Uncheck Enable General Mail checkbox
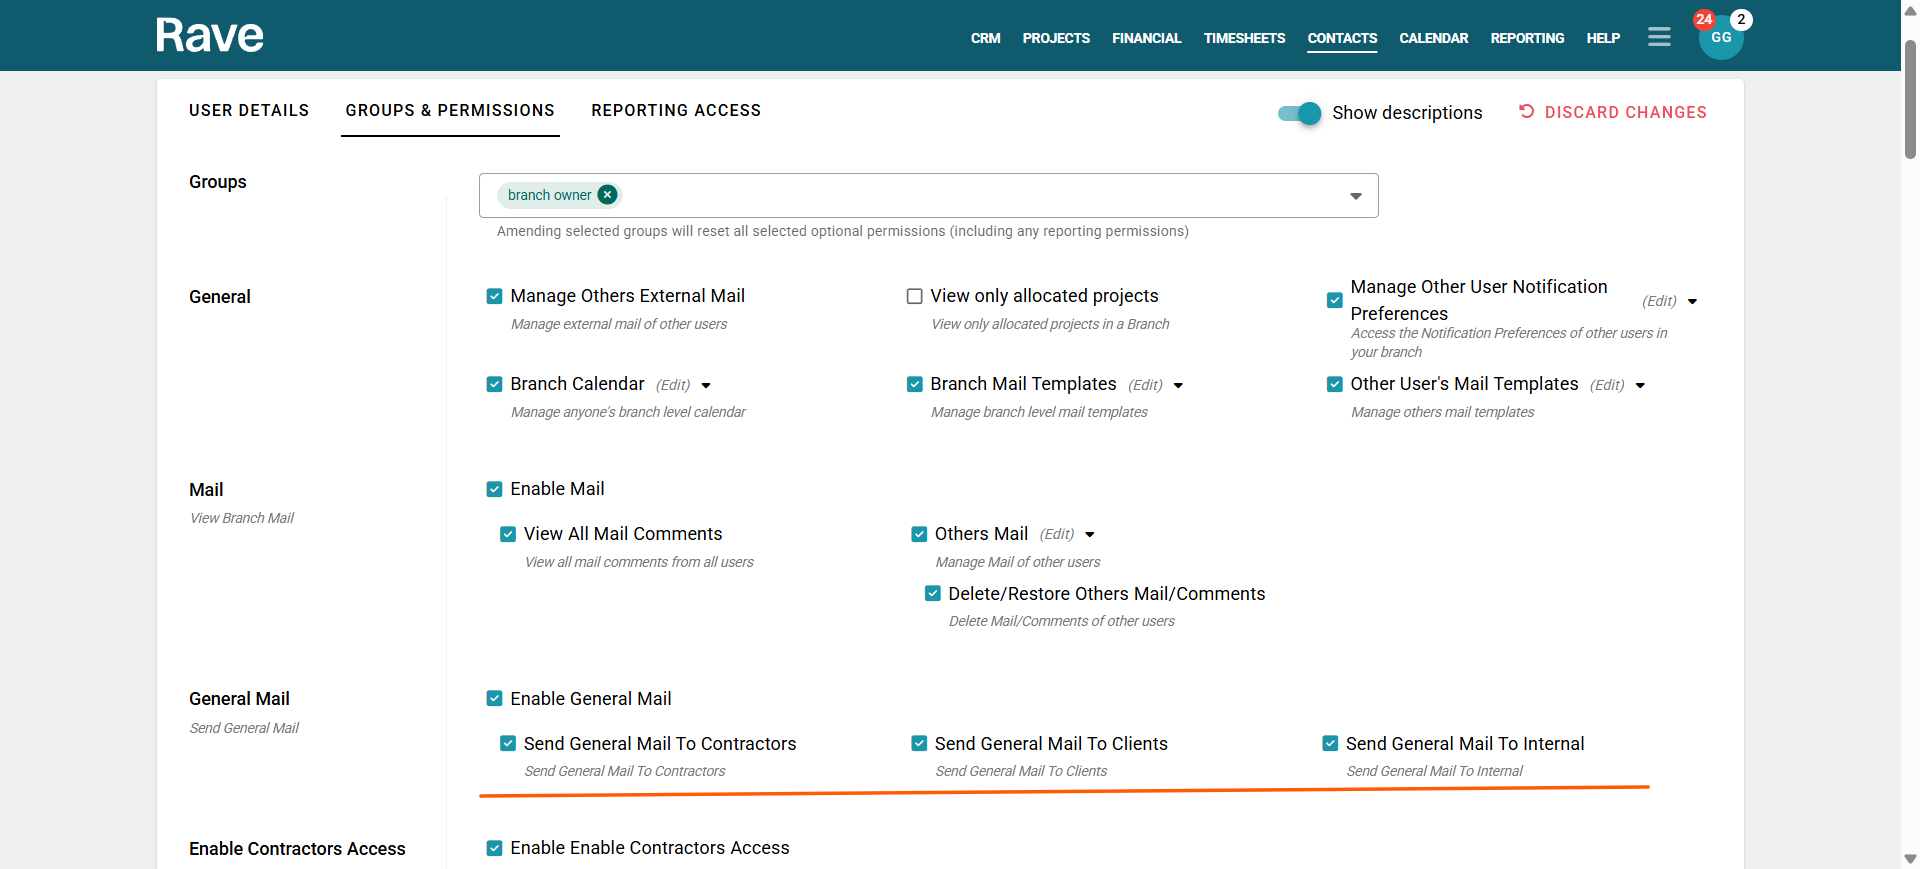The width and height of the screenshot is (1920, 869). pos(494,699)
